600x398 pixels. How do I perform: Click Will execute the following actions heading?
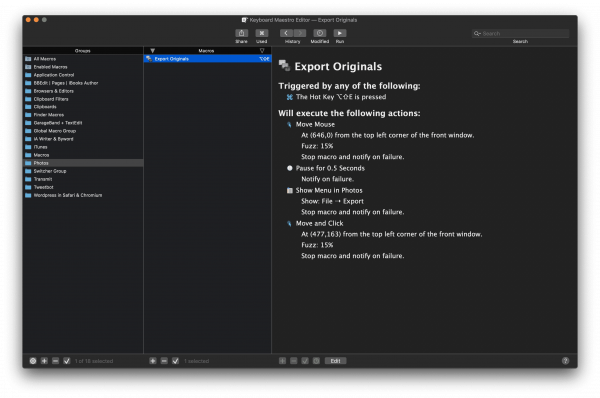point(349,113)
